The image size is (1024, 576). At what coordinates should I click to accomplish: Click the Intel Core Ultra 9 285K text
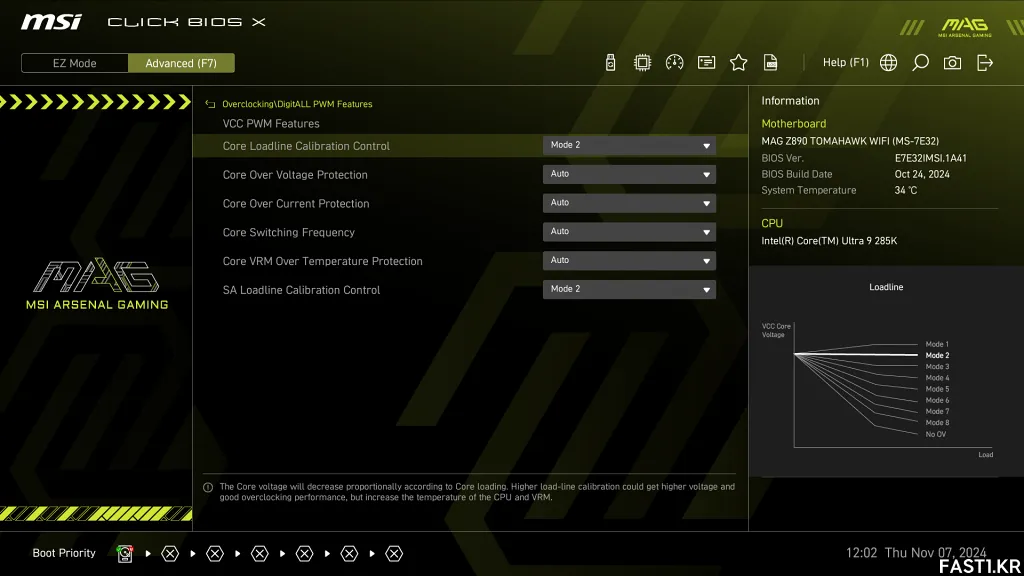pos(829,241)
